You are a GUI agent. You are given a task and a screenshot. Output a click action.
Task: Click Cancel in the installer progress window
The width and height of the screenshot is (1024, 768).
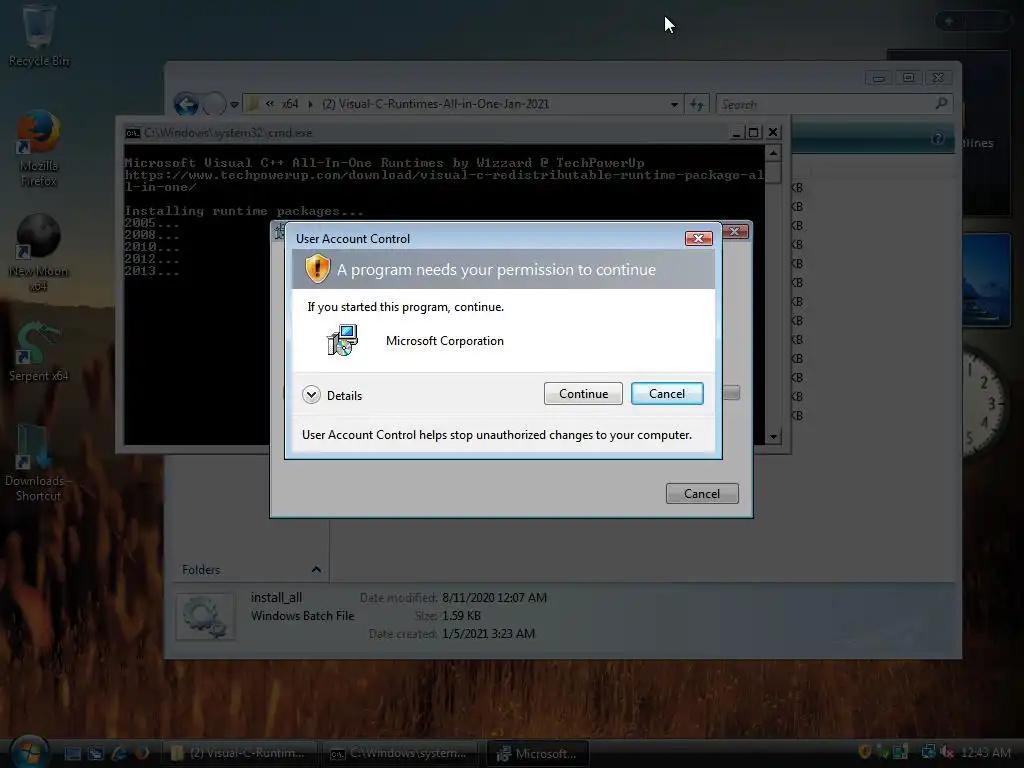click(702, 494)
